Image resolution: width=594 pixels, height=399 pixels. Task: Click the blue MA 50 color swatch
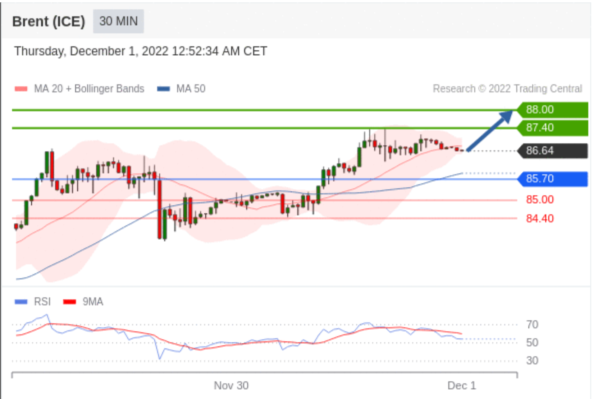tap(164, 89)
